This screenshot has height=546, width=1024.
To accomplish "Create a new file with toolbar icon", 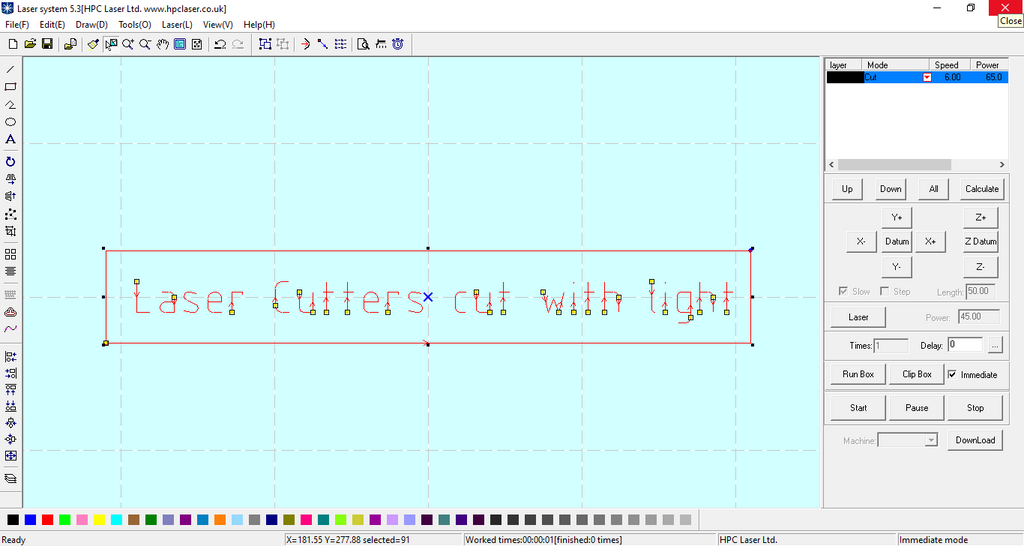I will 12,44.
